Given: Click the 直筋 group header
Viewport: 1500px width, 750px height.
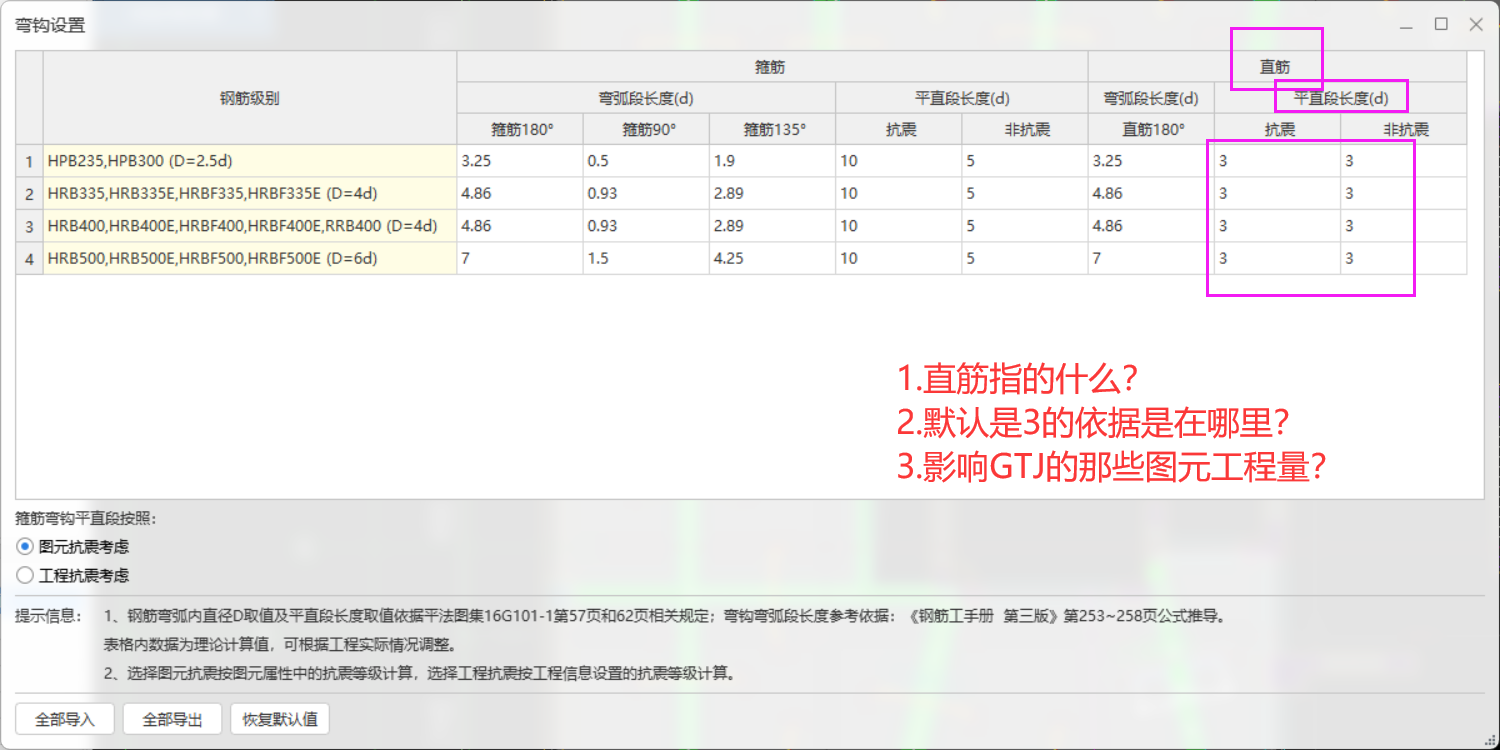Looking at the screenshot, I should click(1277, 67).
